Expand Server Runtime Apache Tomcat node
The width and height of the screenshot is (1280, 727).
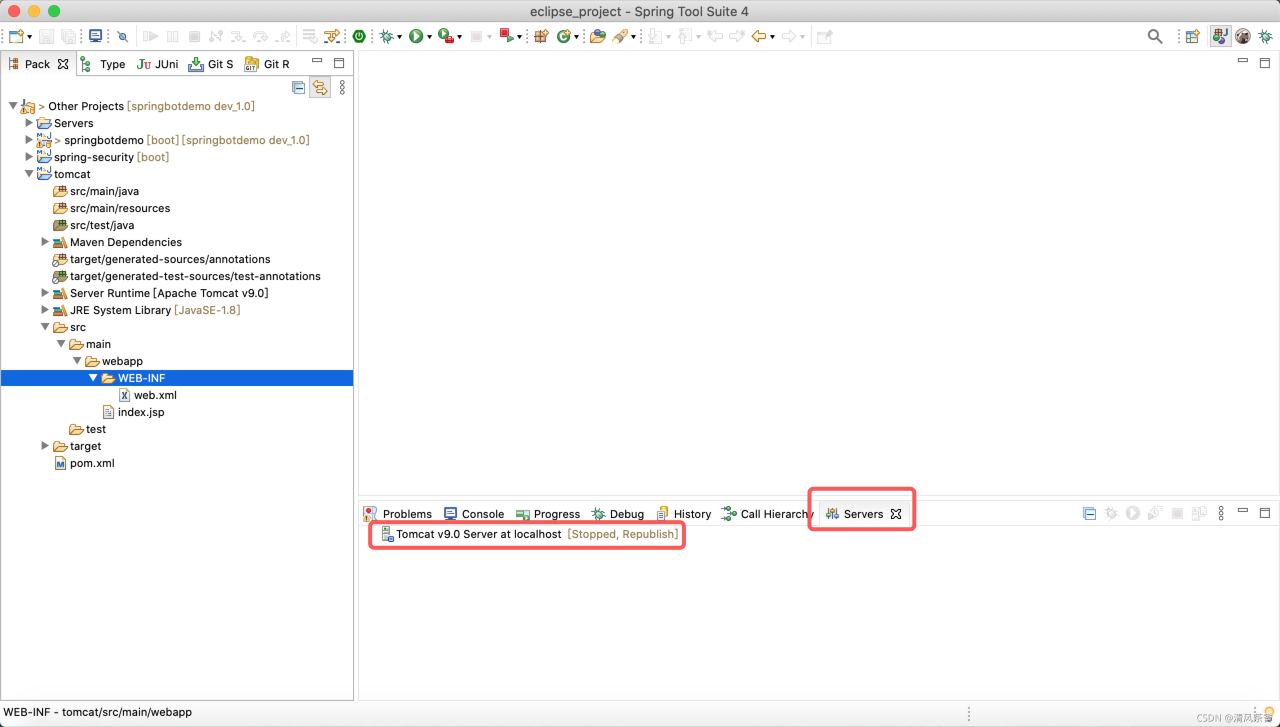tap(45, 293)
